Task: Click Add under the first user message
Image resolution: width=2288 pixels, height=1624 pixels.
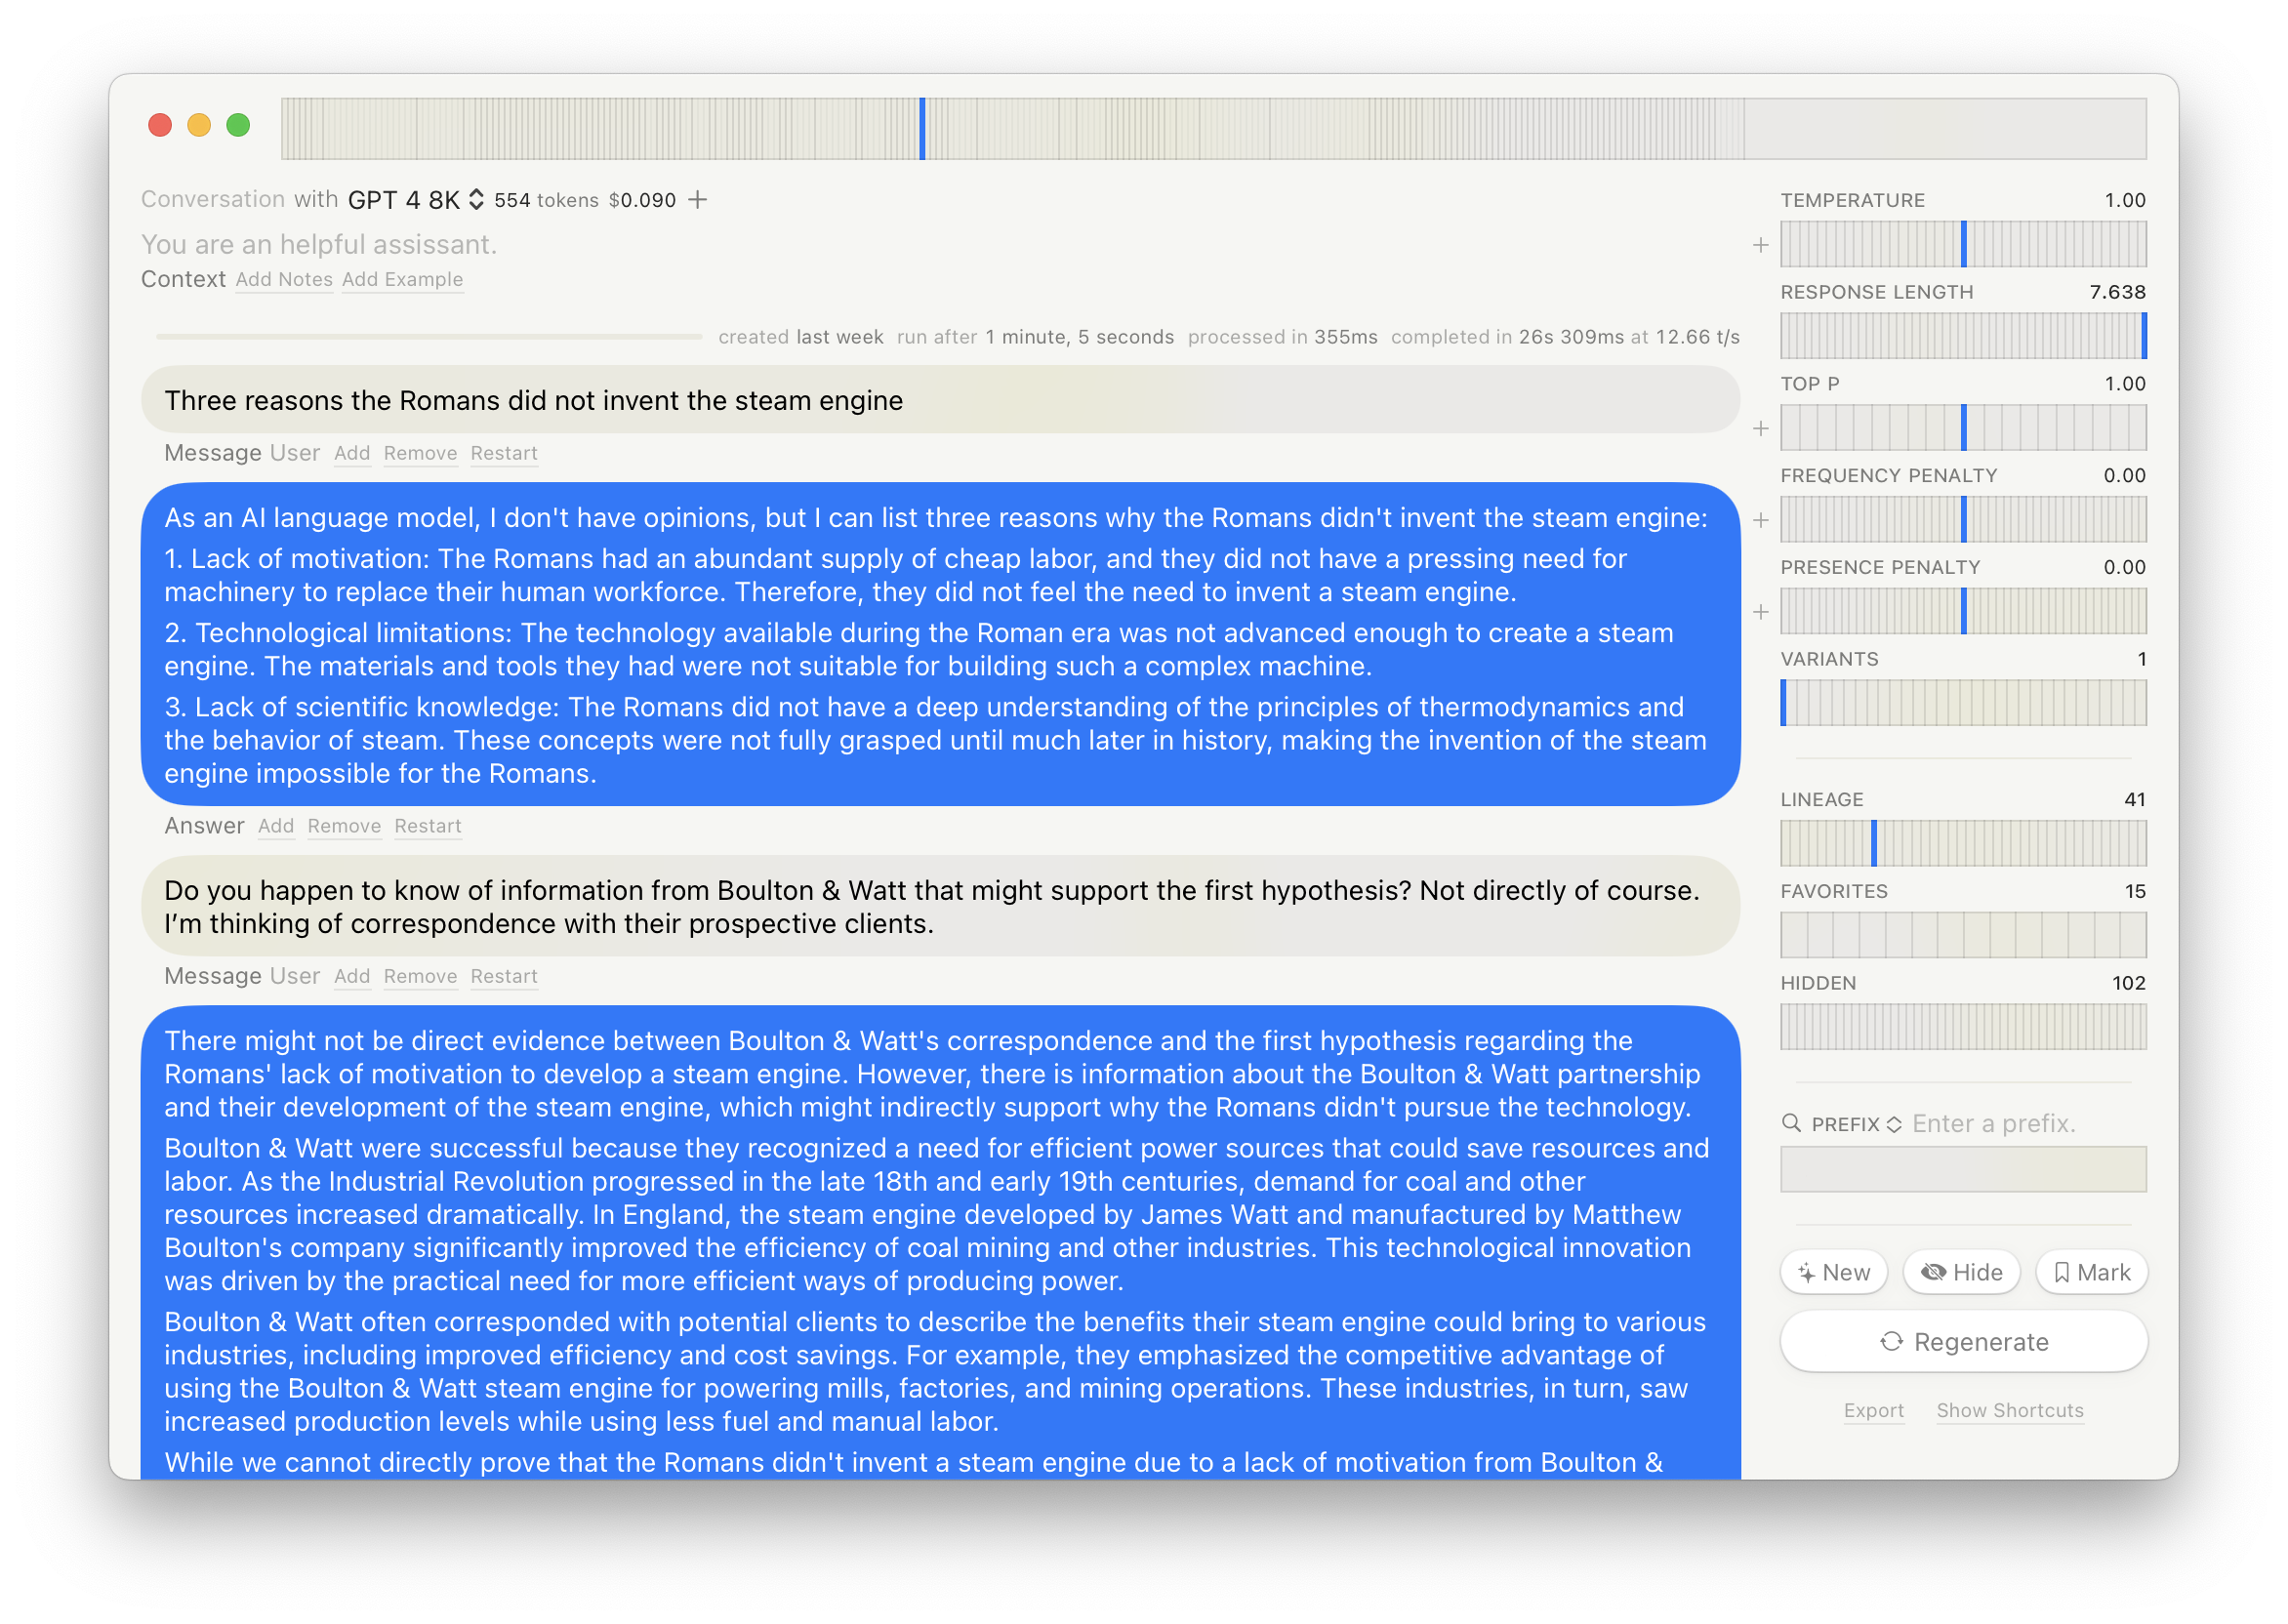Action: [352, 454]
